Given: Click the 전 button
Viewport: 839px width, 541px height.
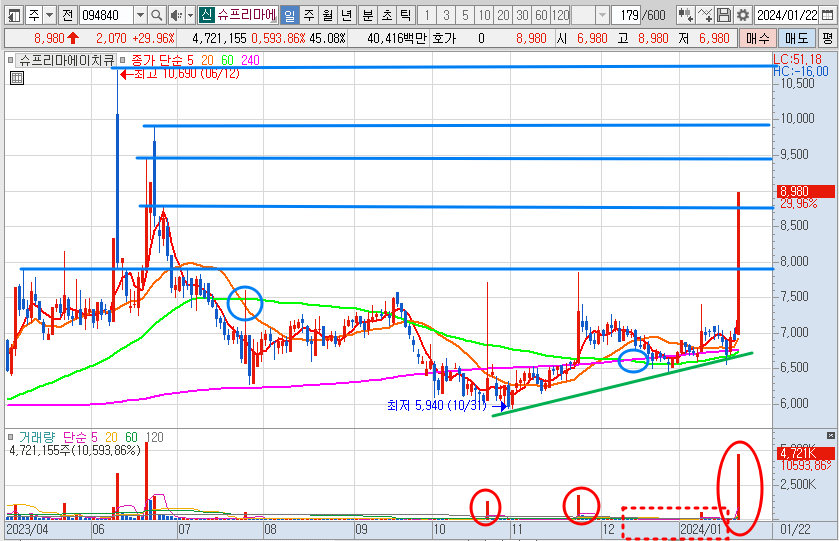Looking at the screenshot, I should tap(67, 15).
